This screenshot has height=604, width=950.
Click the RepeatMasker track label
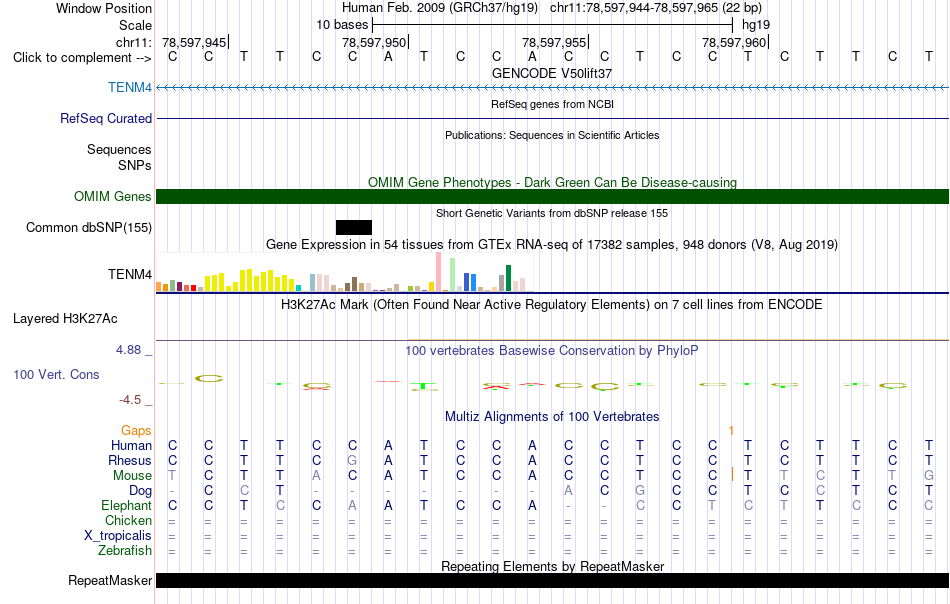110,580
